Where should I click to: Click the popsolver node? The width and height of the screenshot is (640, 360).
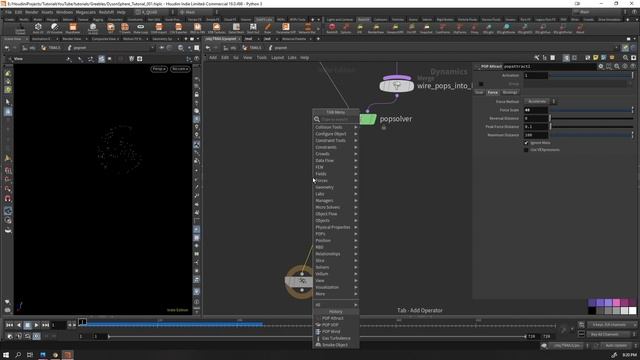pyautogui.click(x=368, y=119)
